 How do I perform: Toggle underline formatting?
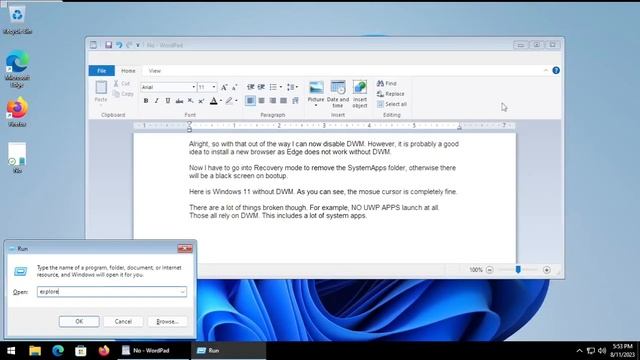click(167, 100)
